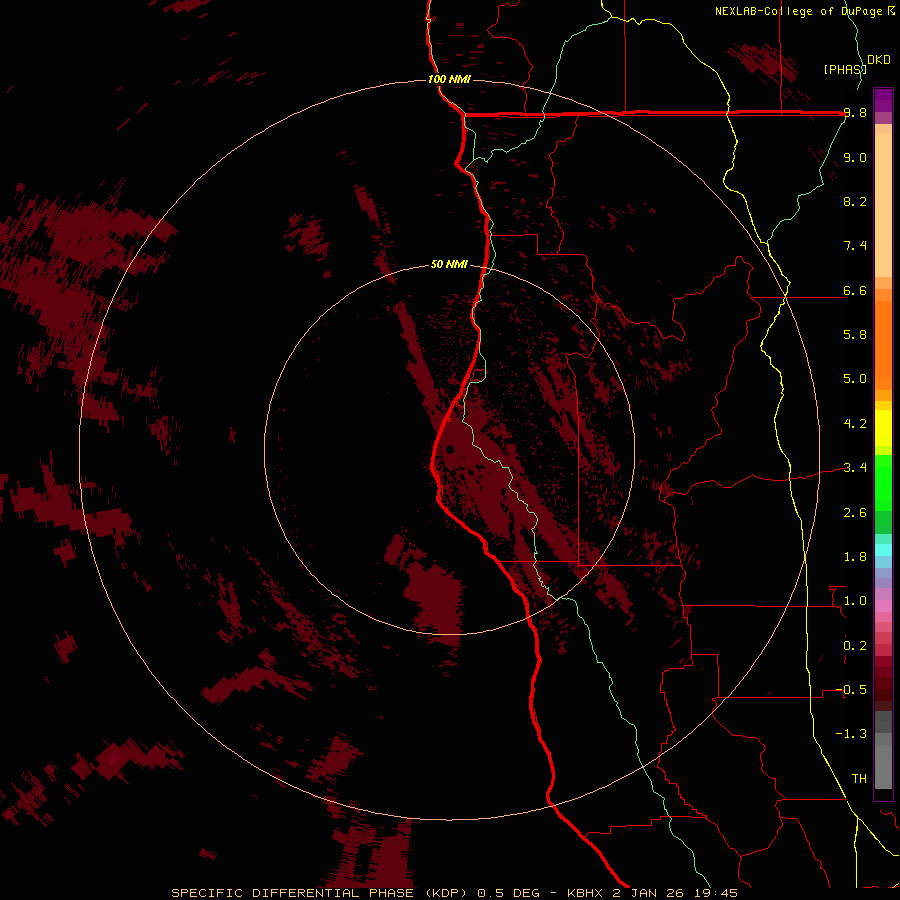Screen dimensions: 900x900
Task: Click the 19:45 timestamp in the bottom caption
Action: point(718,893)
